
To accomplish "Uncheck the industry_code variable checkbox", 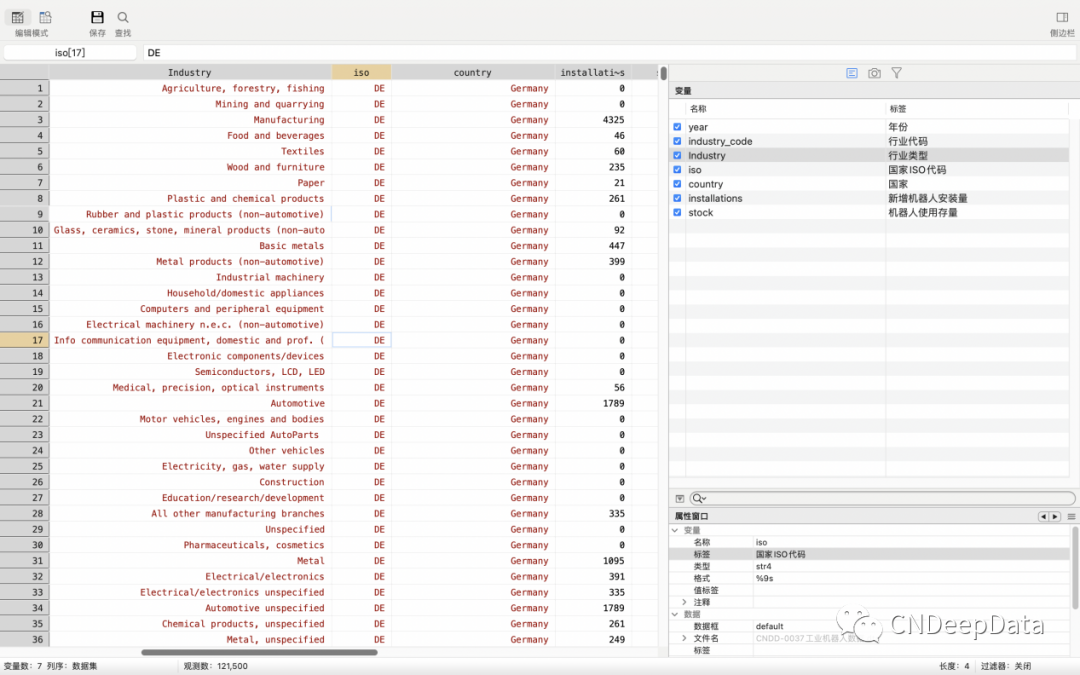I will point(677,141).
